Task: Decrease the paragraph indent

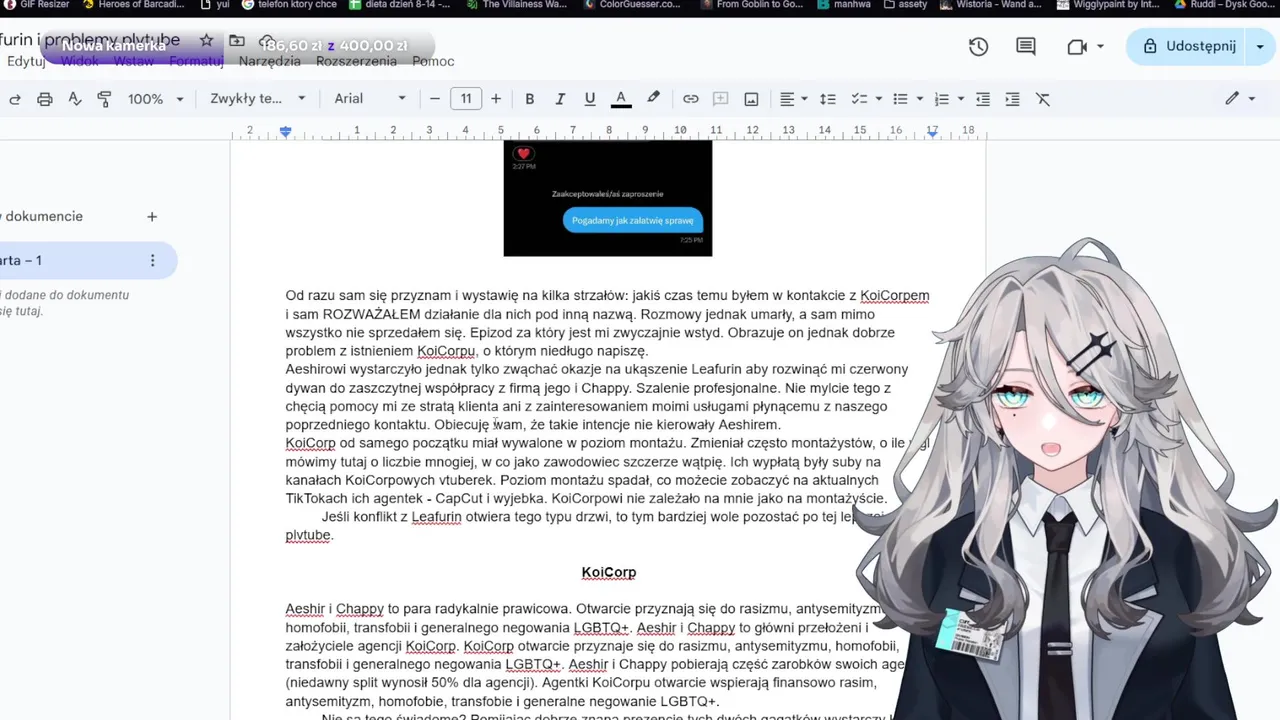Action: (983, 99)
